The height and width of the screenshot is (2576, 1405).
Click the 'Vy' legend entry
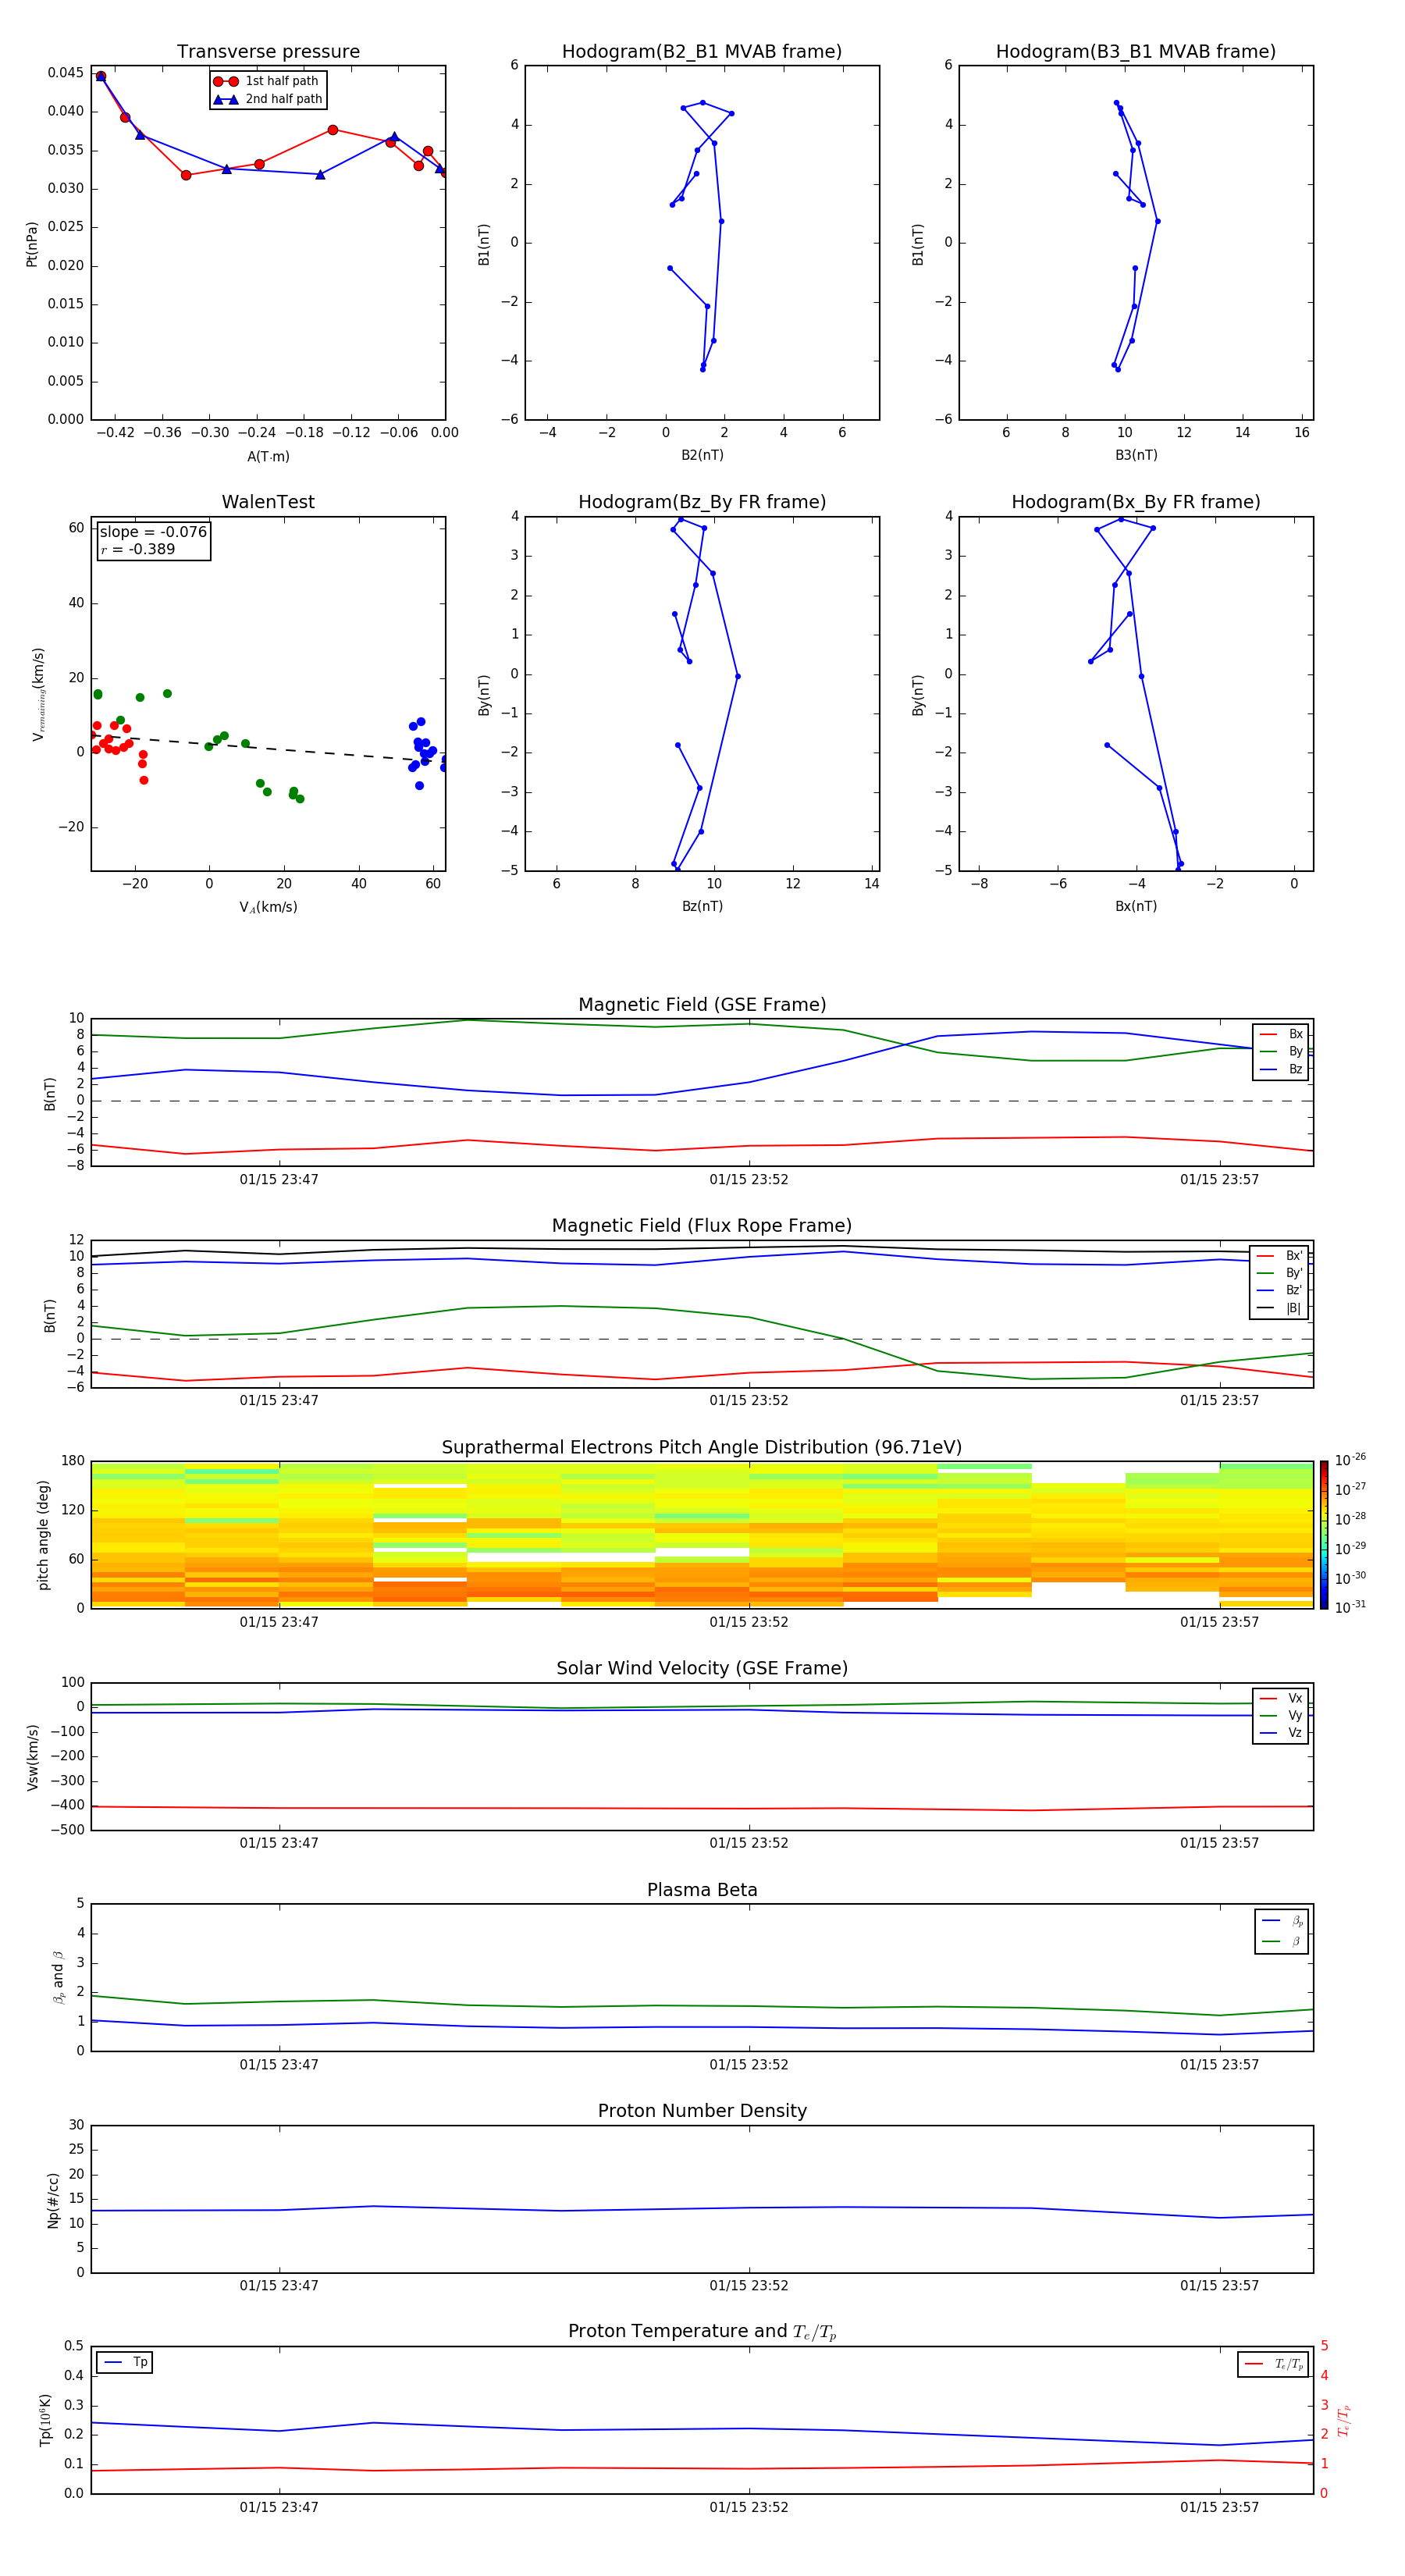[x=1281, y=1715]
